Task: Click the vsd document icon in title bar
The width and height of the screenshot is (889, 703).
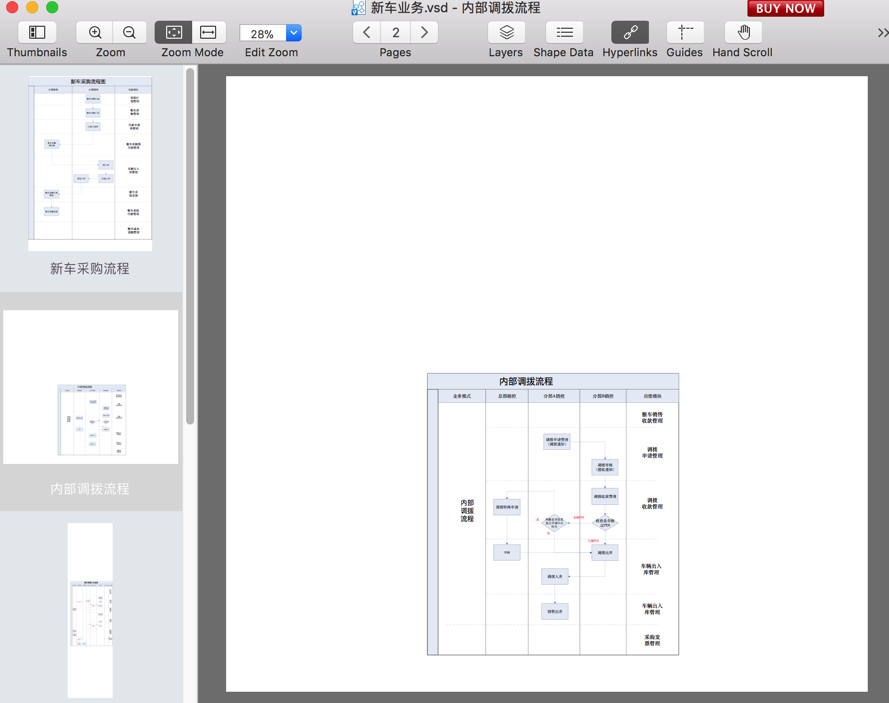Action: click(x=358, y=8)
